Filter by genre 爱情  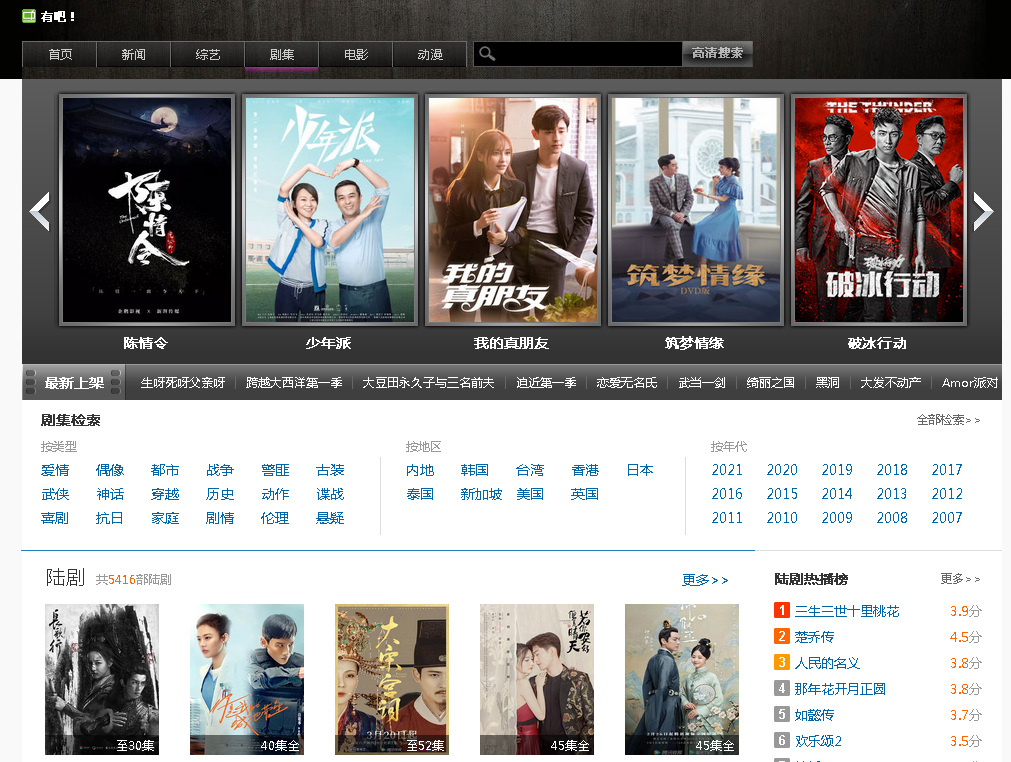click(55, 470)
